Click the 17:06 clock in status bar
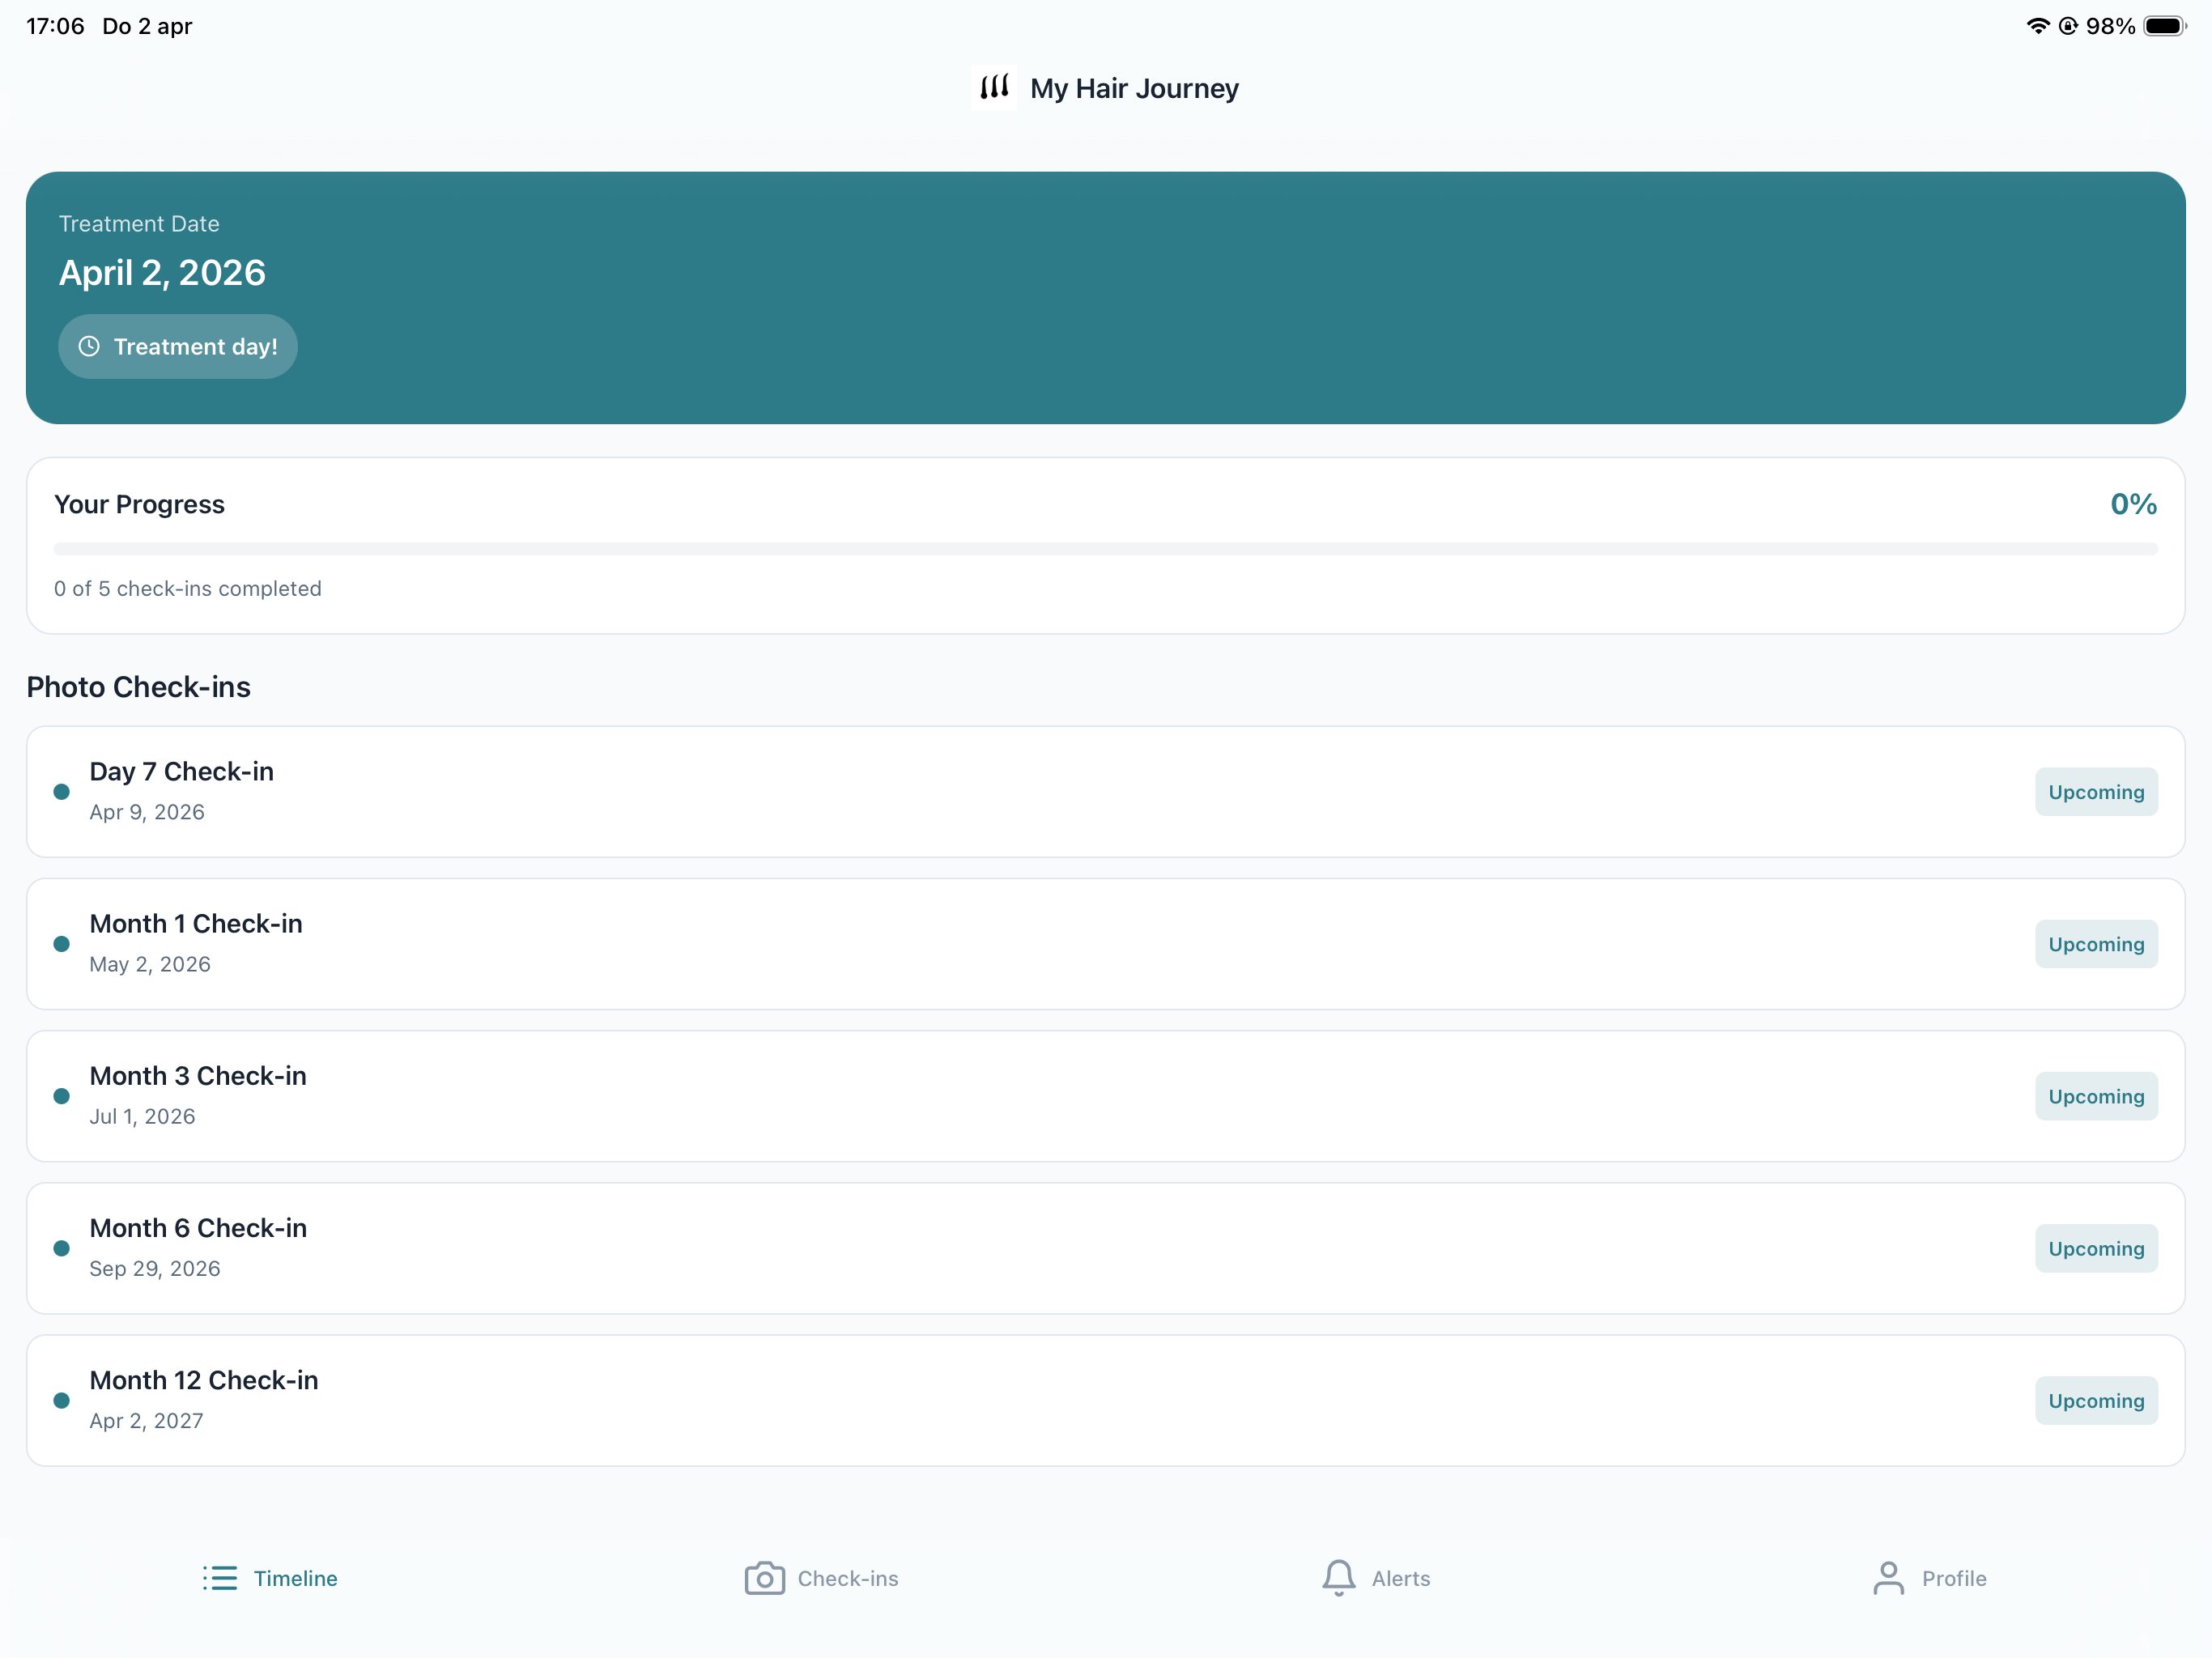 coord(55,26)
